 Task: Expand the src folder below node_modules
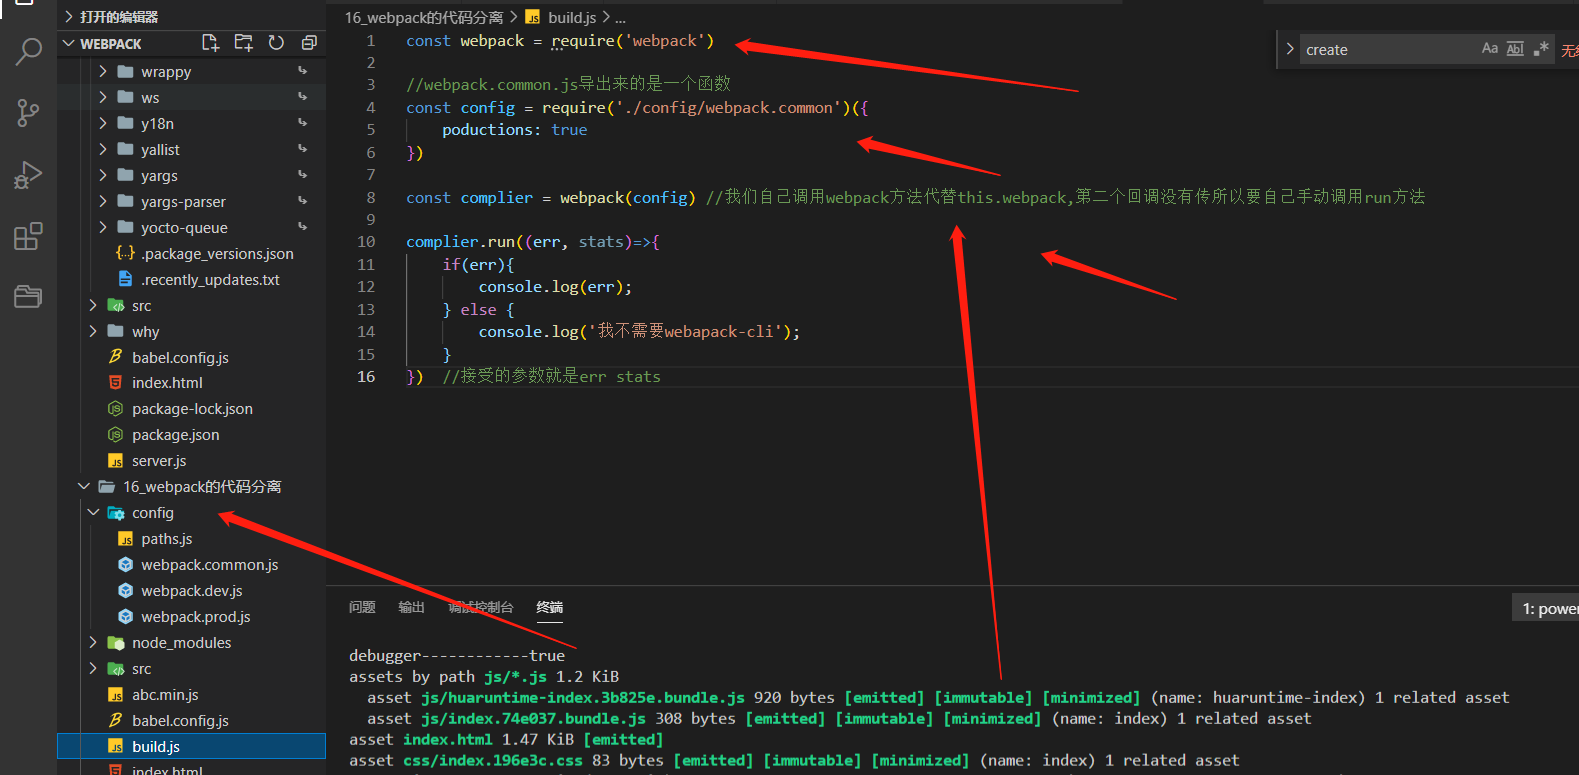(x=93, y=668)
